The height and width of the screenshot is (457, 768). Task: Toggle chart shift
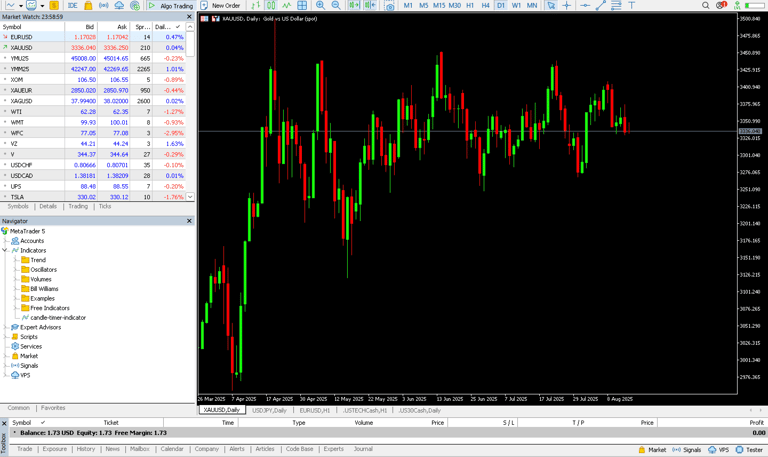(x=370, y=5)
